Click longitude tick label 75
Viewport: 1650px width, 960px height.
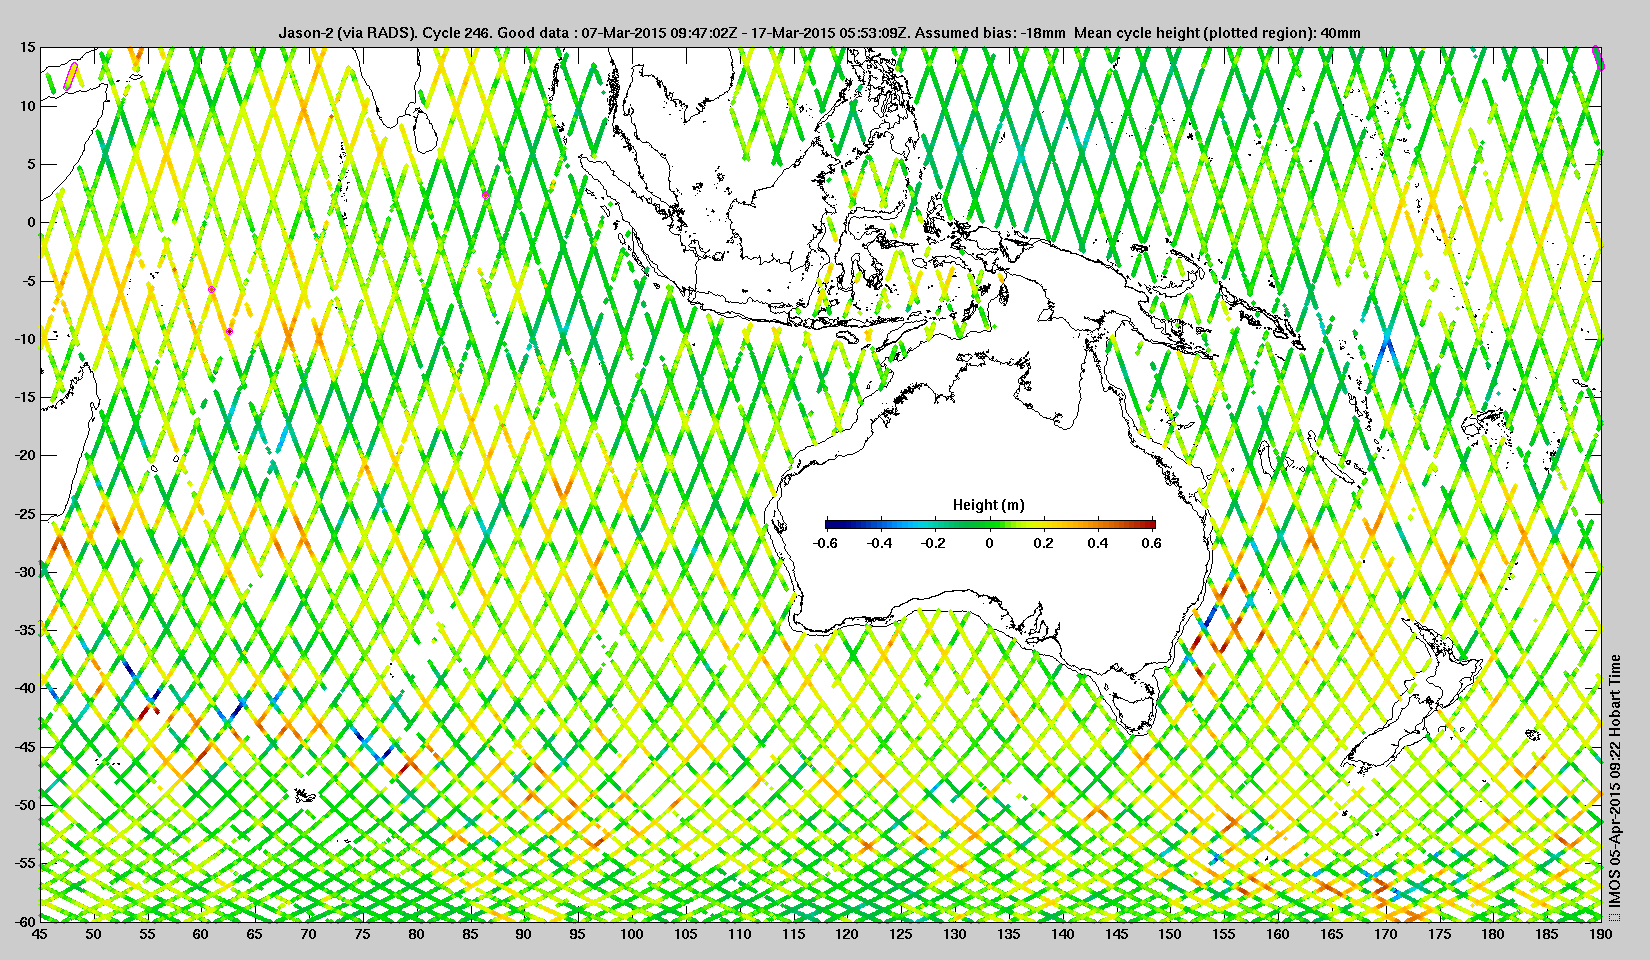pyautogui.click(x=362, y=934)
